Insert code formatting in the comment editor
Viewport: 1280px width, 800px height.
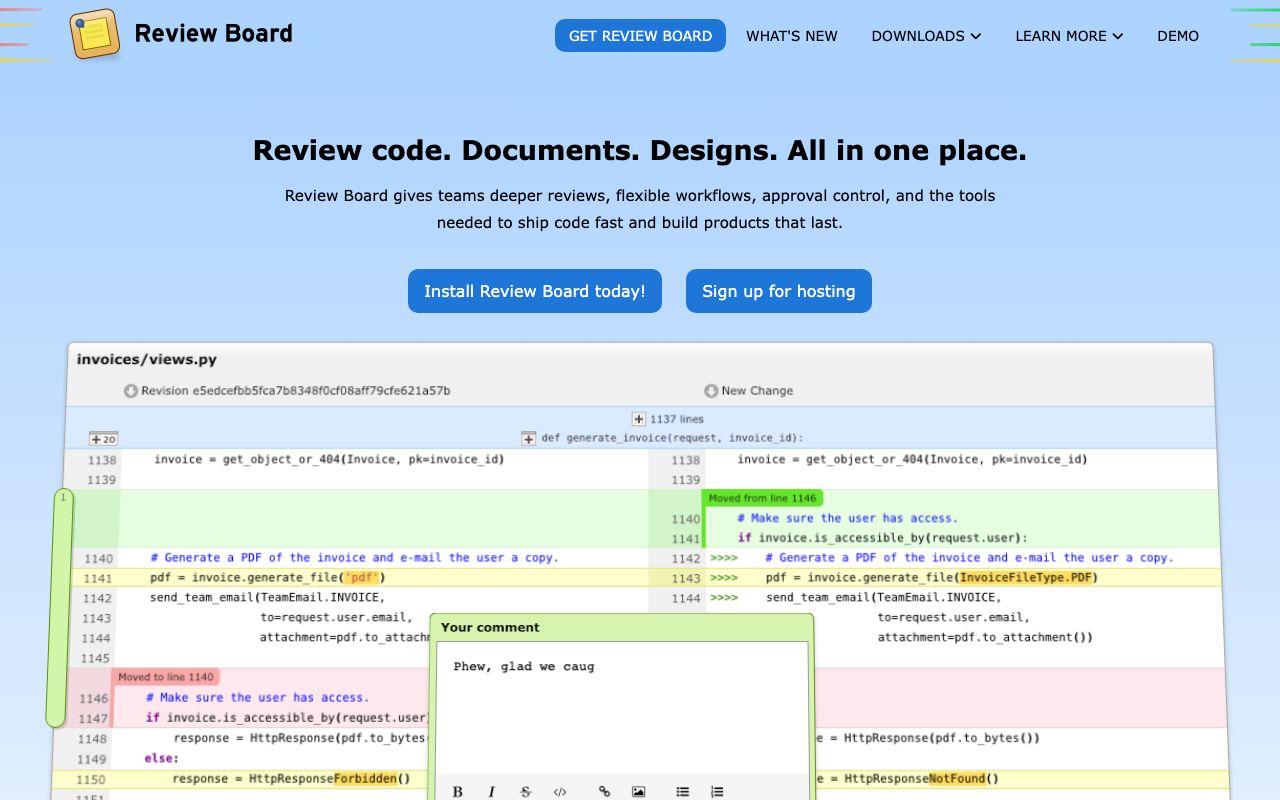click(560, 791)
